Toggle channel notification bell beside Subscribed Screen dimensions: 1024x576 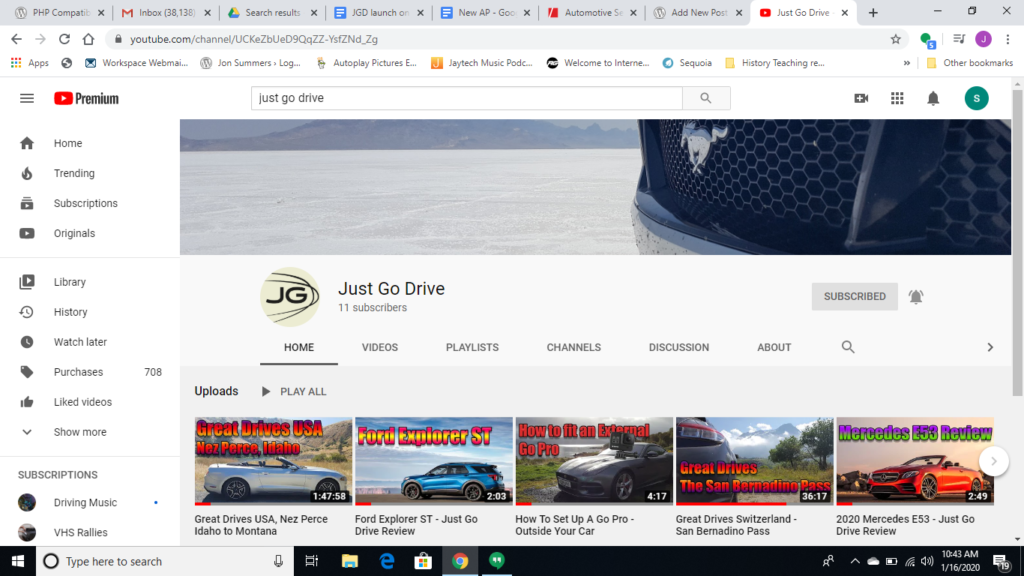point(916,296)
